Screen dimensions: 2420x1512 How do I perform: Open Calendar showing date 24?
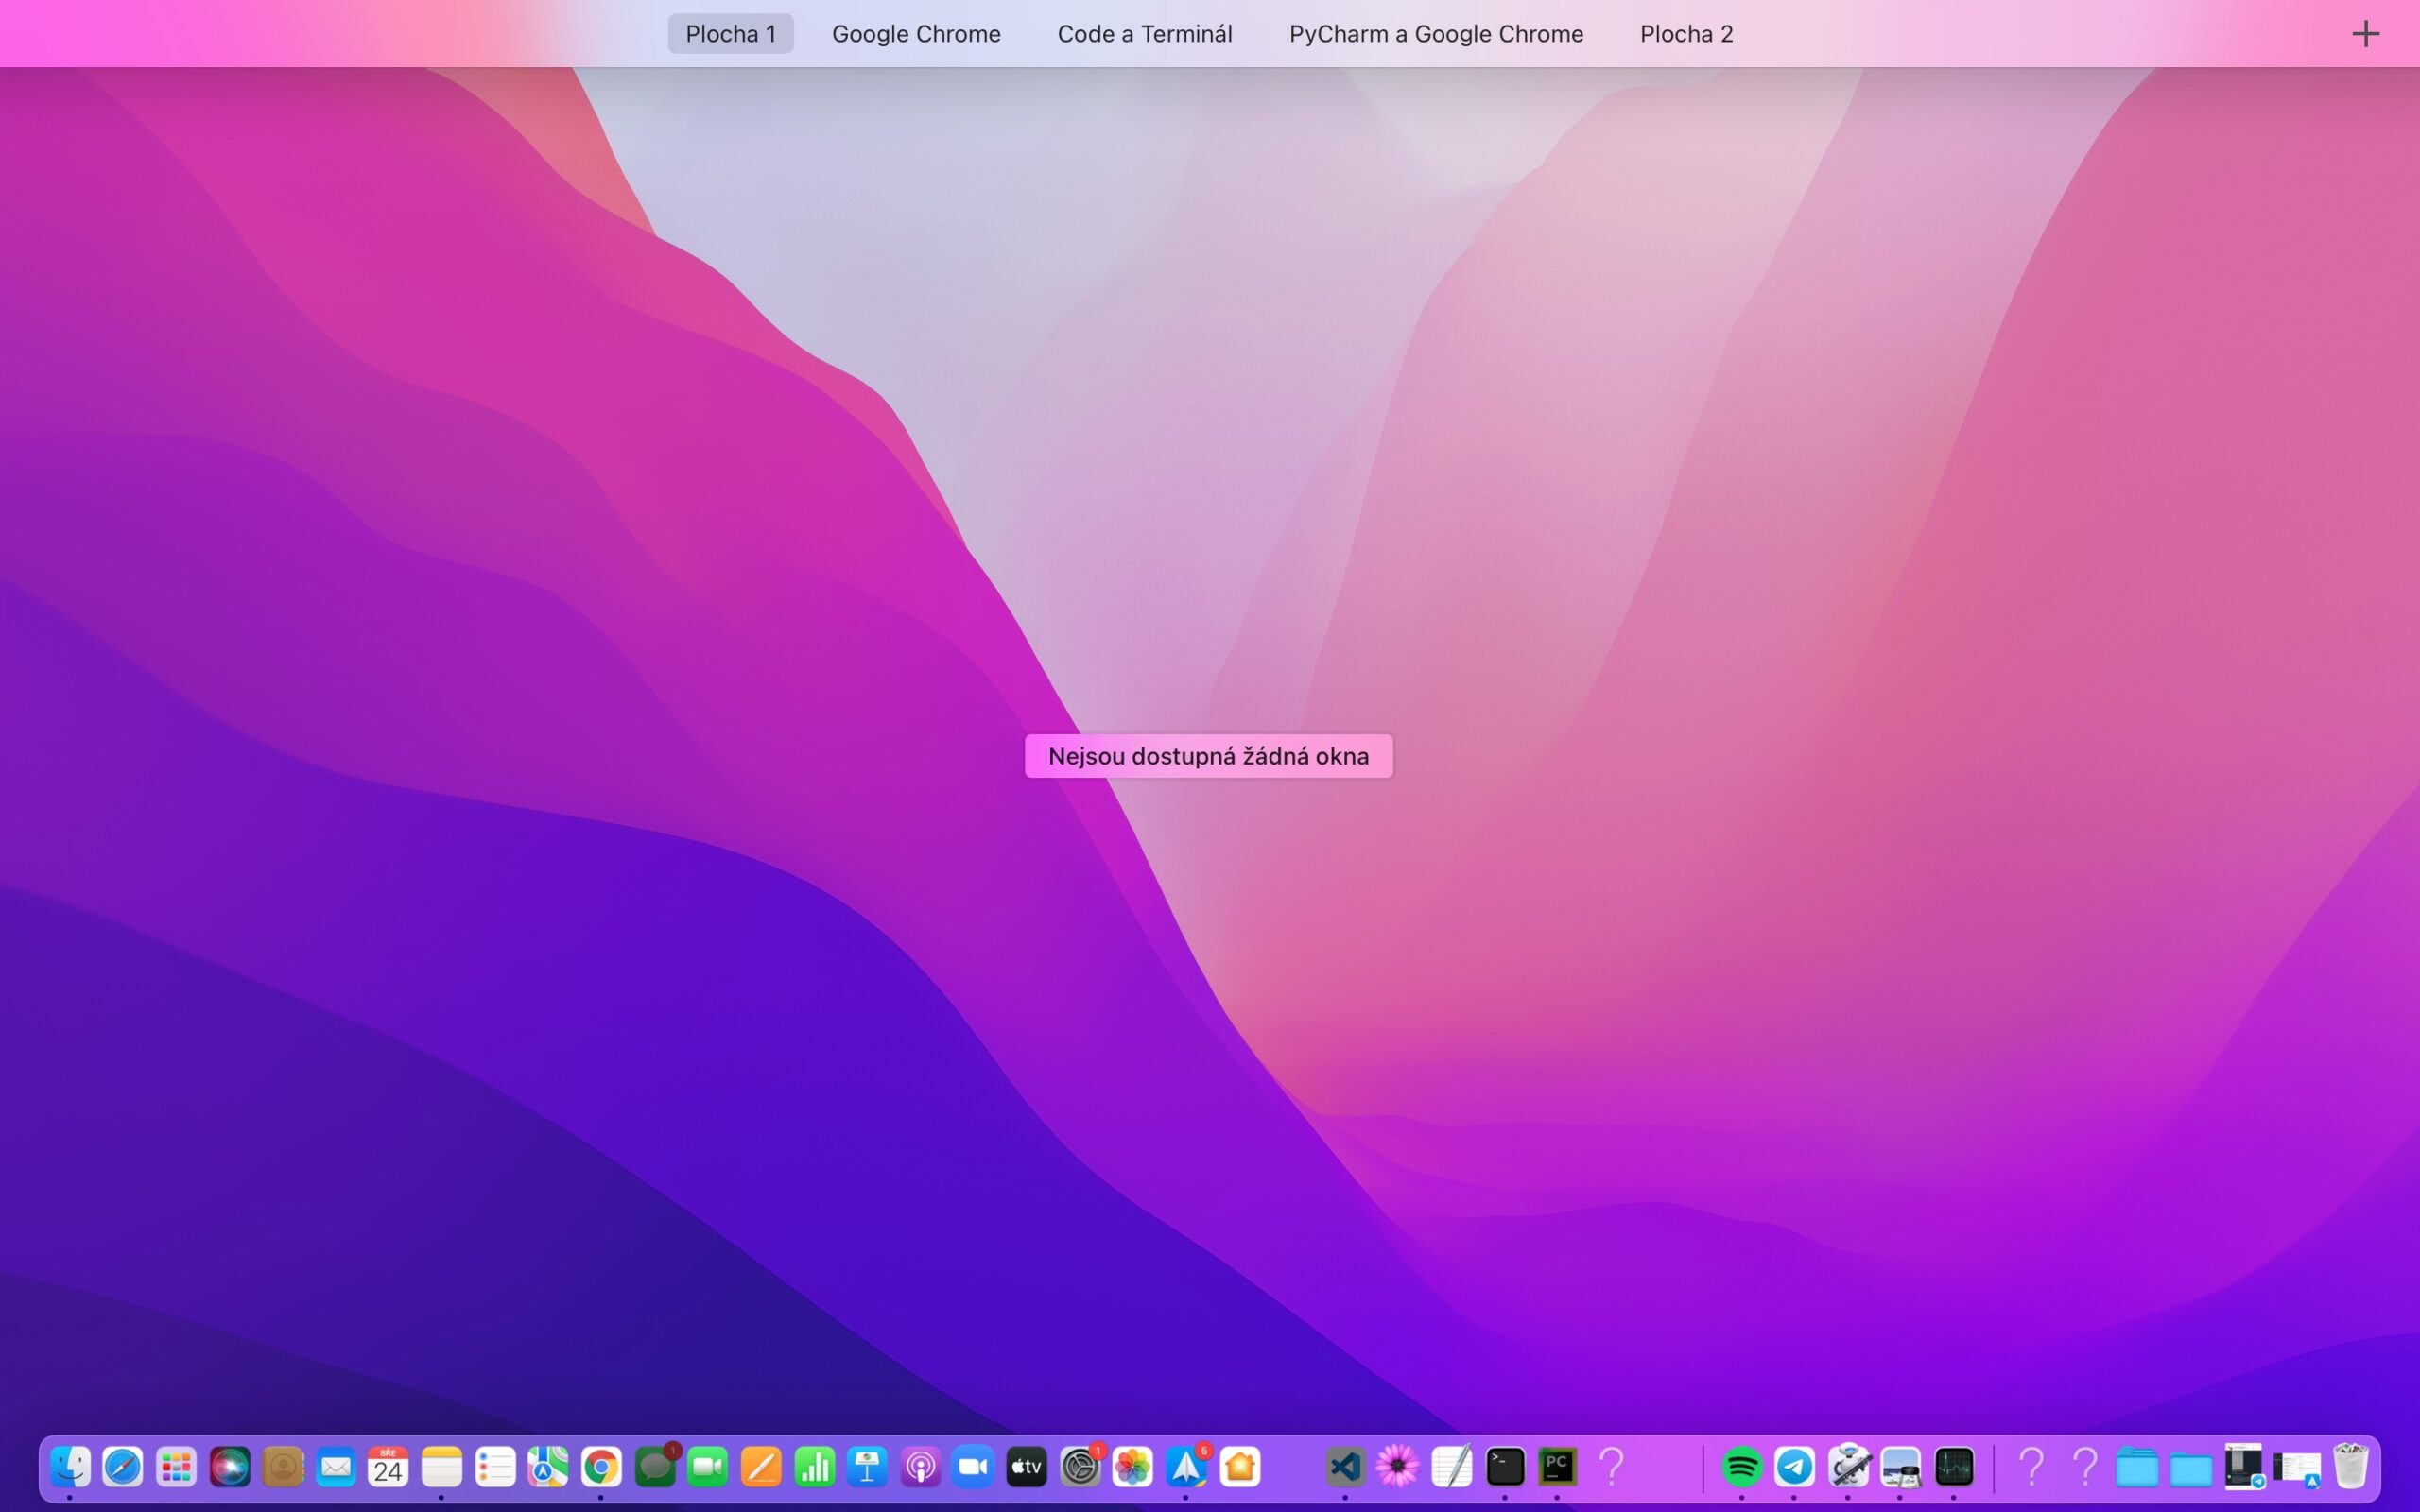click(x=388, y=1467)
